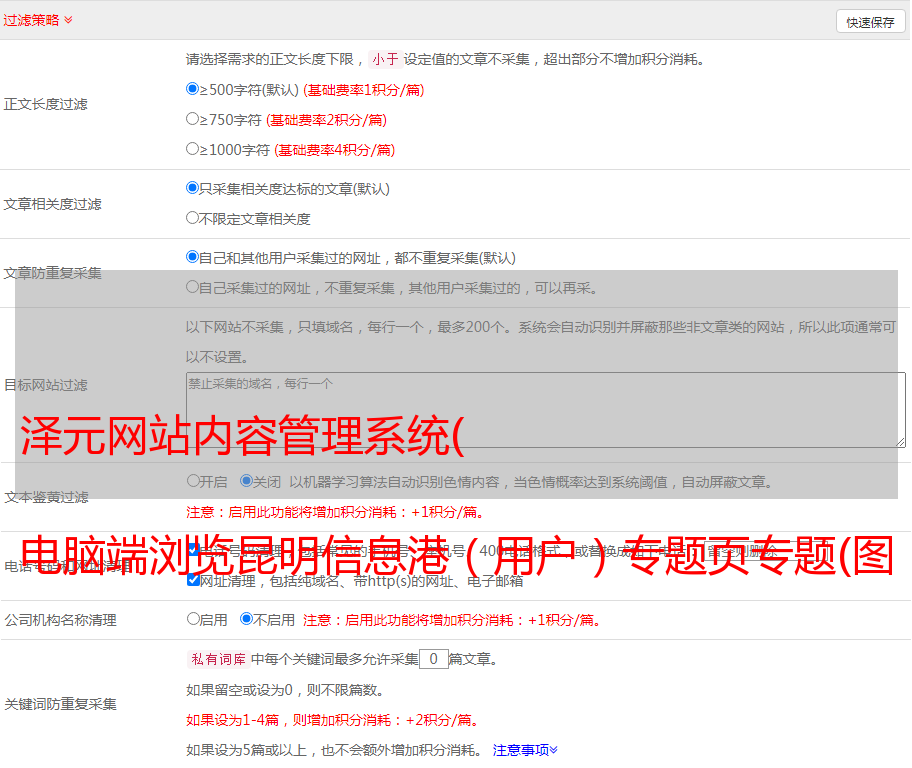
Task: Click the 快速保存 button
Action: point(870,22)
